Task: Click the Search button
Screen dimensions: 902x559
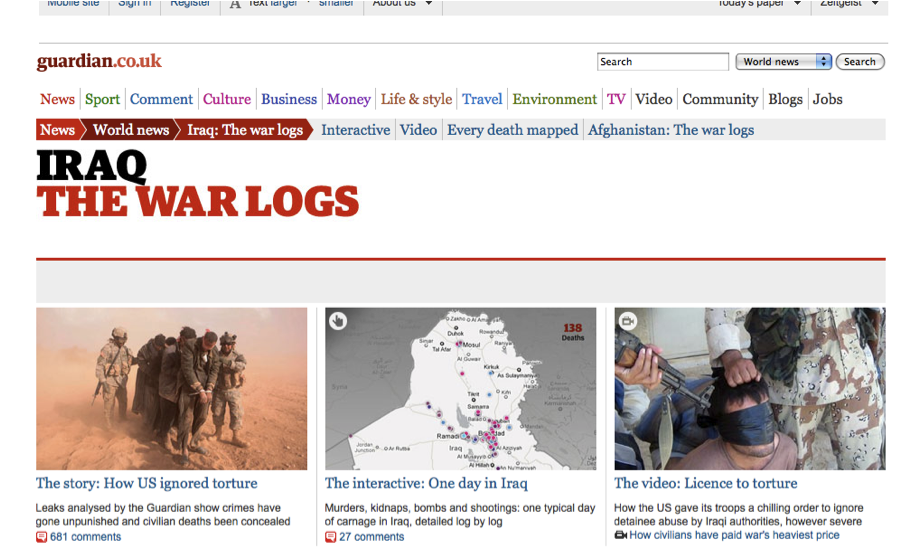Action: [860, 62]
